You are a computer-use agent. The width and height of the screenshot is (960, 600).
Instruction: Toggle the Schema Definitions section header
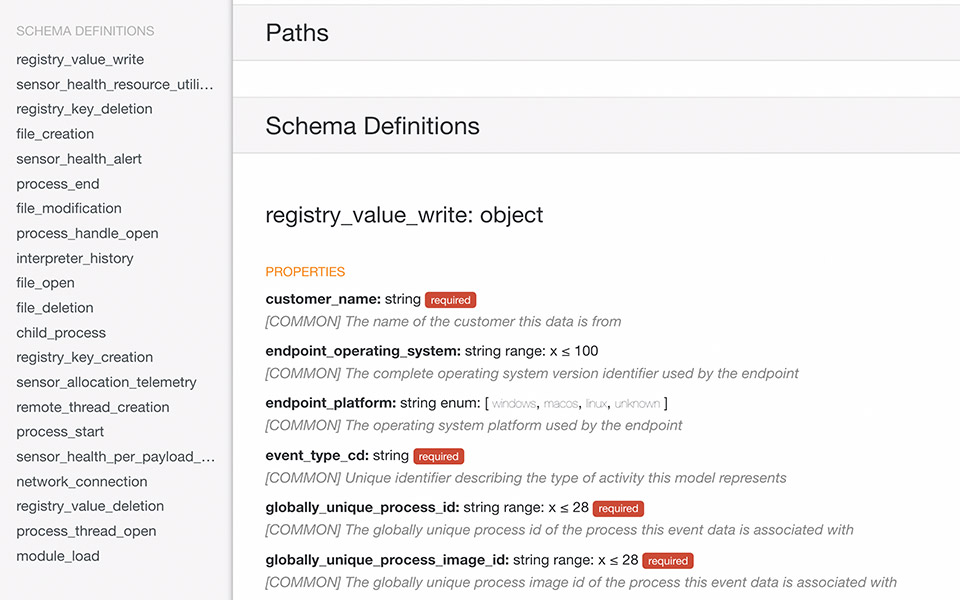coord(372,126)
